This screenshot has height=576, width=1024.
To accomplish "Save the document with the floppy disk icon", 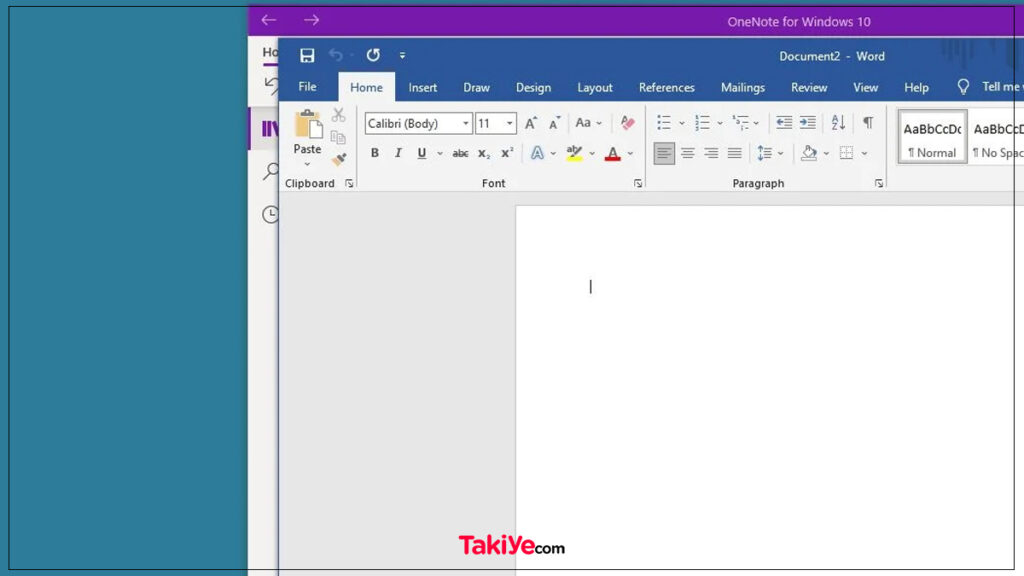I will 307,56.
